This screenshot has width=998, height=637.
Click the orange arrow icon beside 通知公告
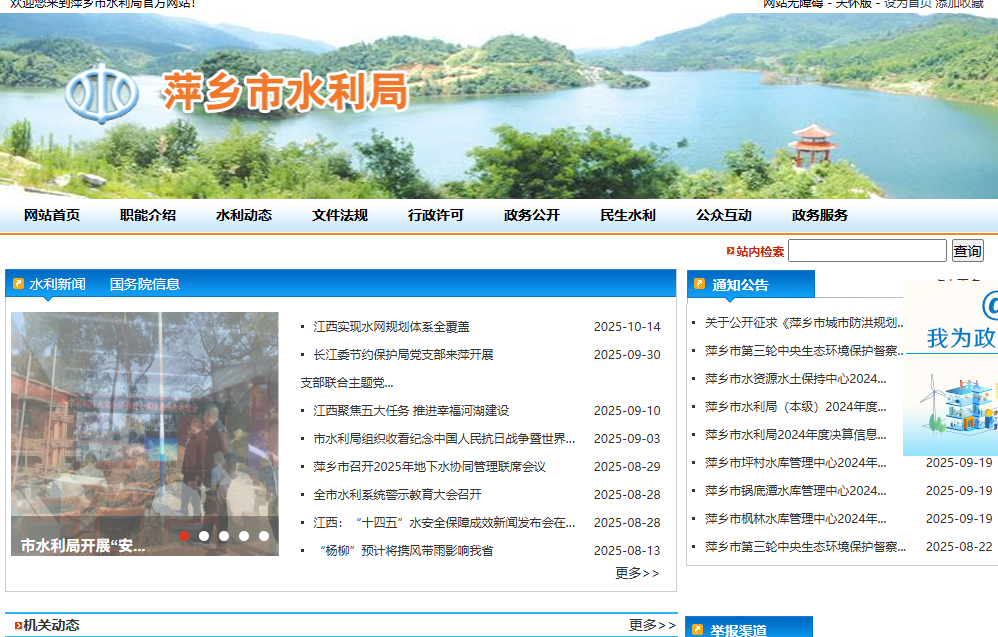(701, 283)
